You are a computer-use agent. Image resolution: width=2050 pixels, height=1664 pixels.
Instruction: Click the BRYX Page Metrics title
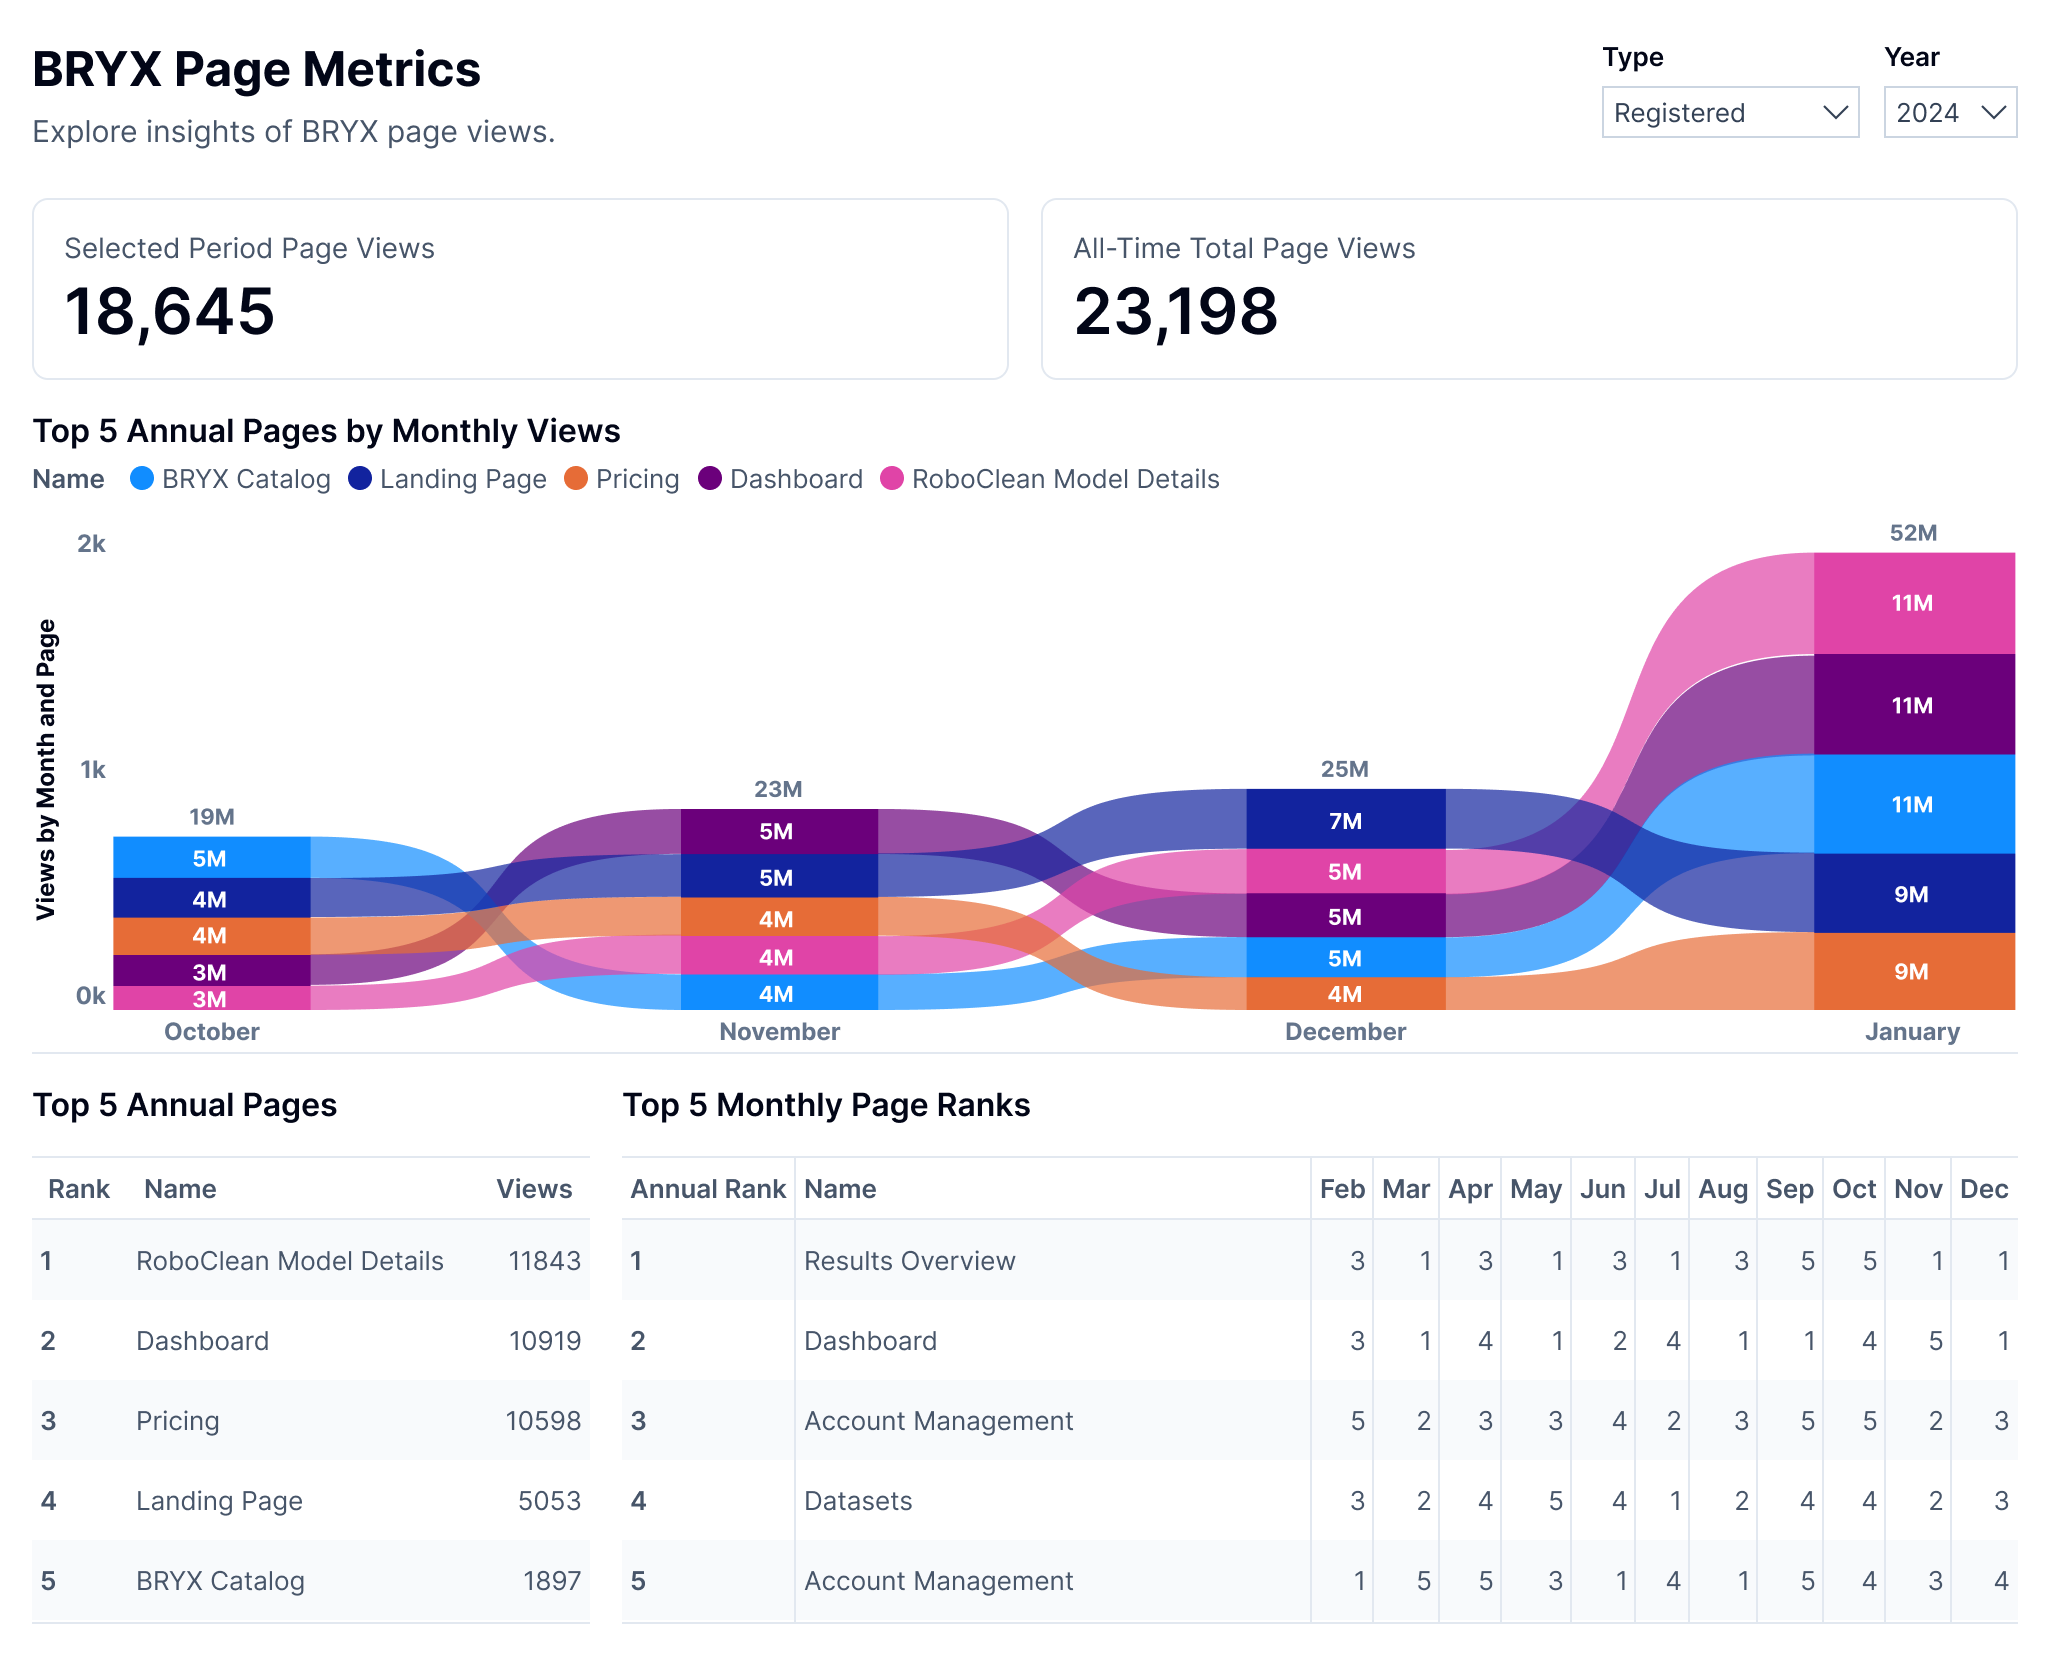click(257, 69)
